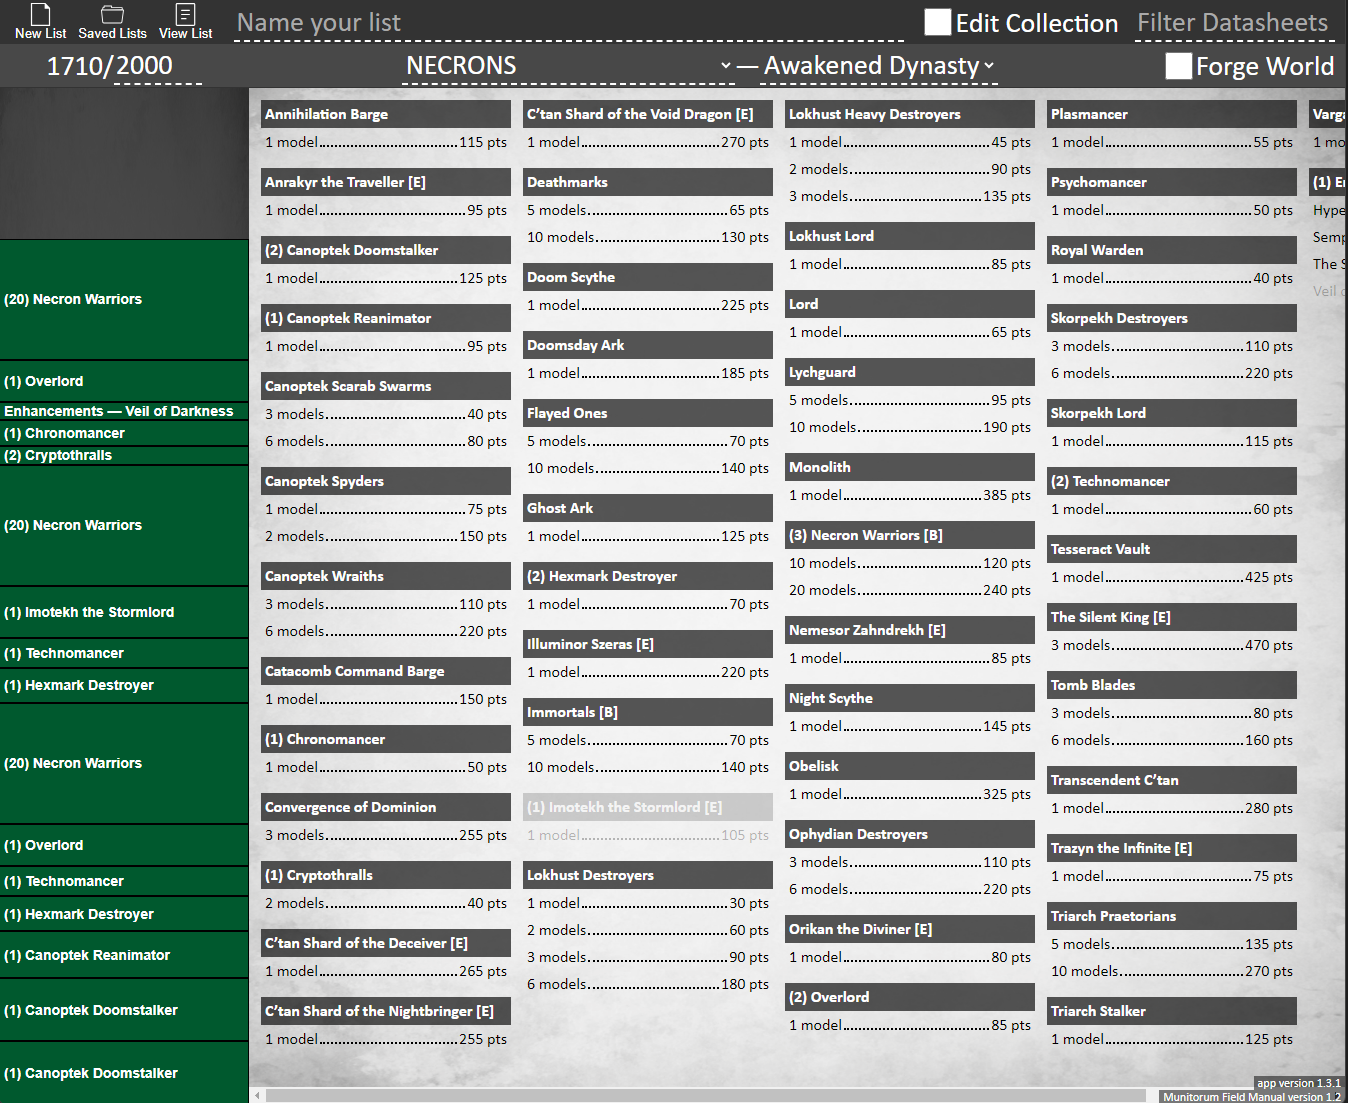Viewport: 1348px width, 1103px height.
Task: Add Psychomancer 1 model 50 pts
Action: [1172, 210]
